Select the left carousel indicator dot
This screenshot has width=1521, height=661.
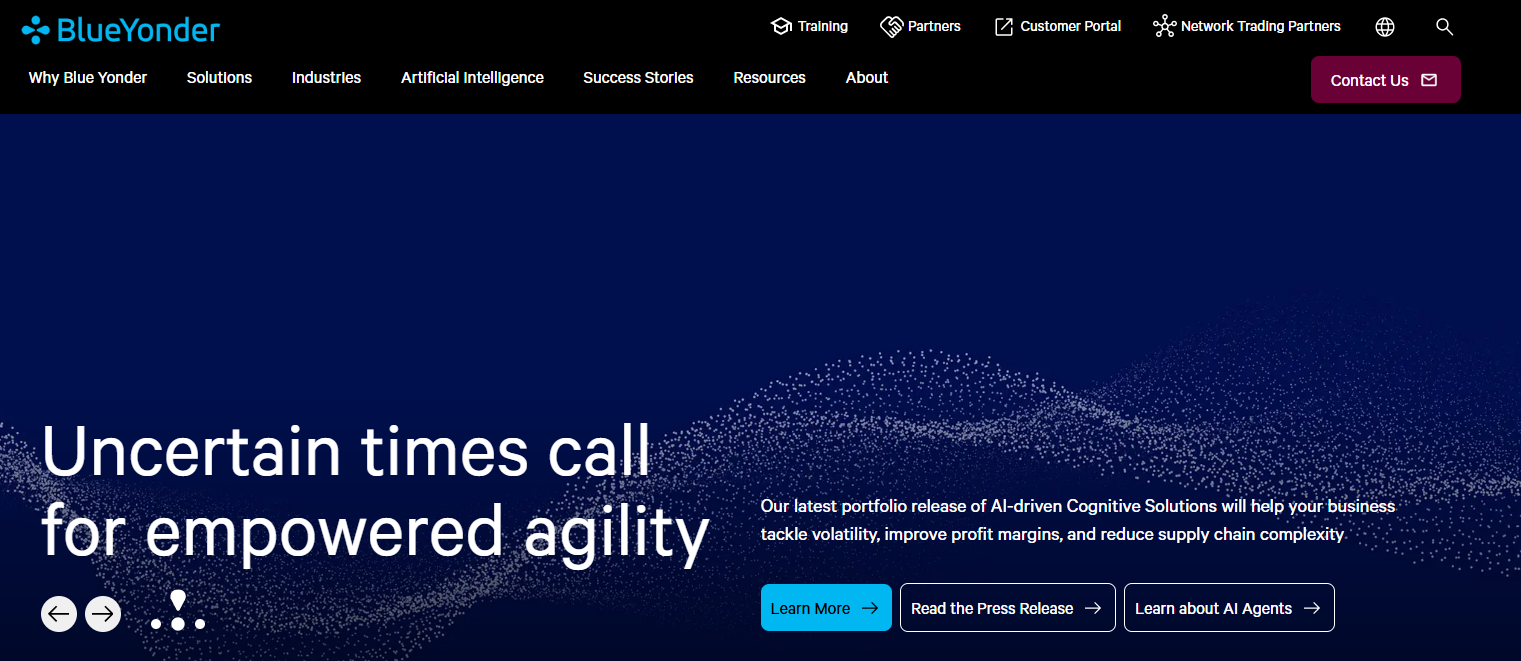(x=156, y=624)
